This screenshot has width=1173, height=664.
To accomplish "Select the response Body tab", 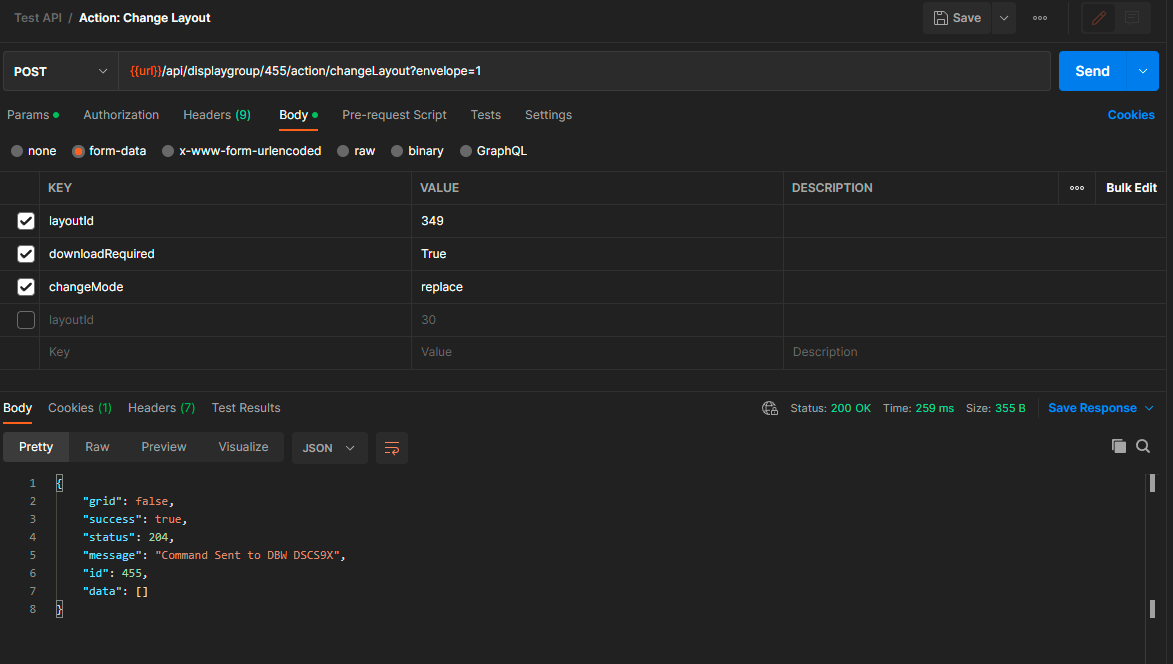I will (x=17, y=408).
